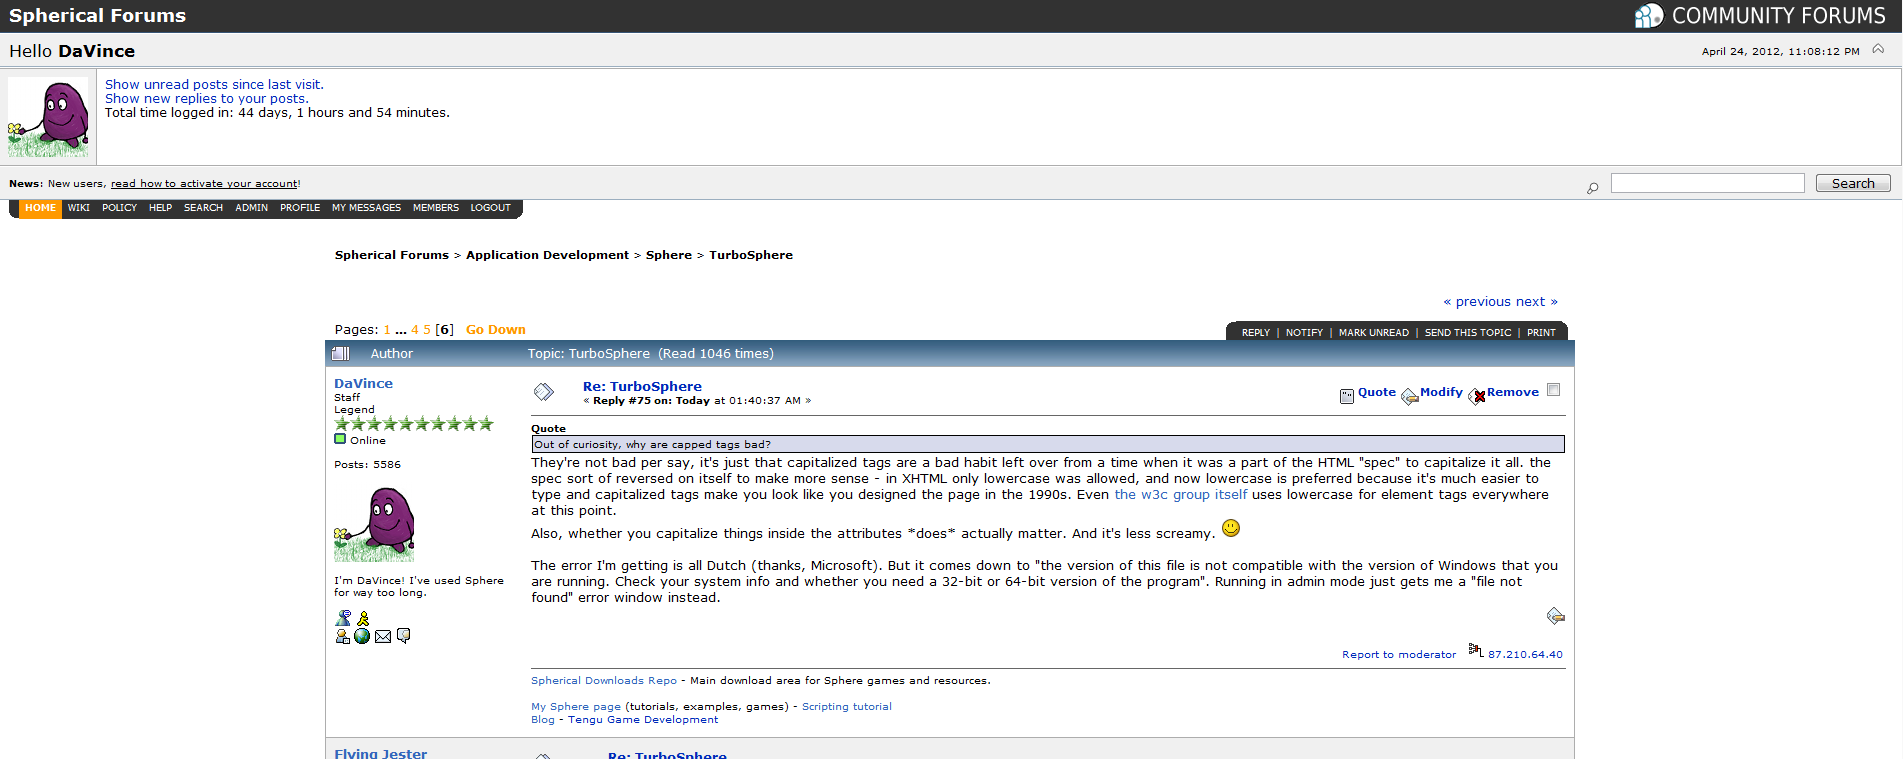This screenshot has width=1903, height=759.
Task: Open the POLICY menu item
Action: tap(119, 208)
